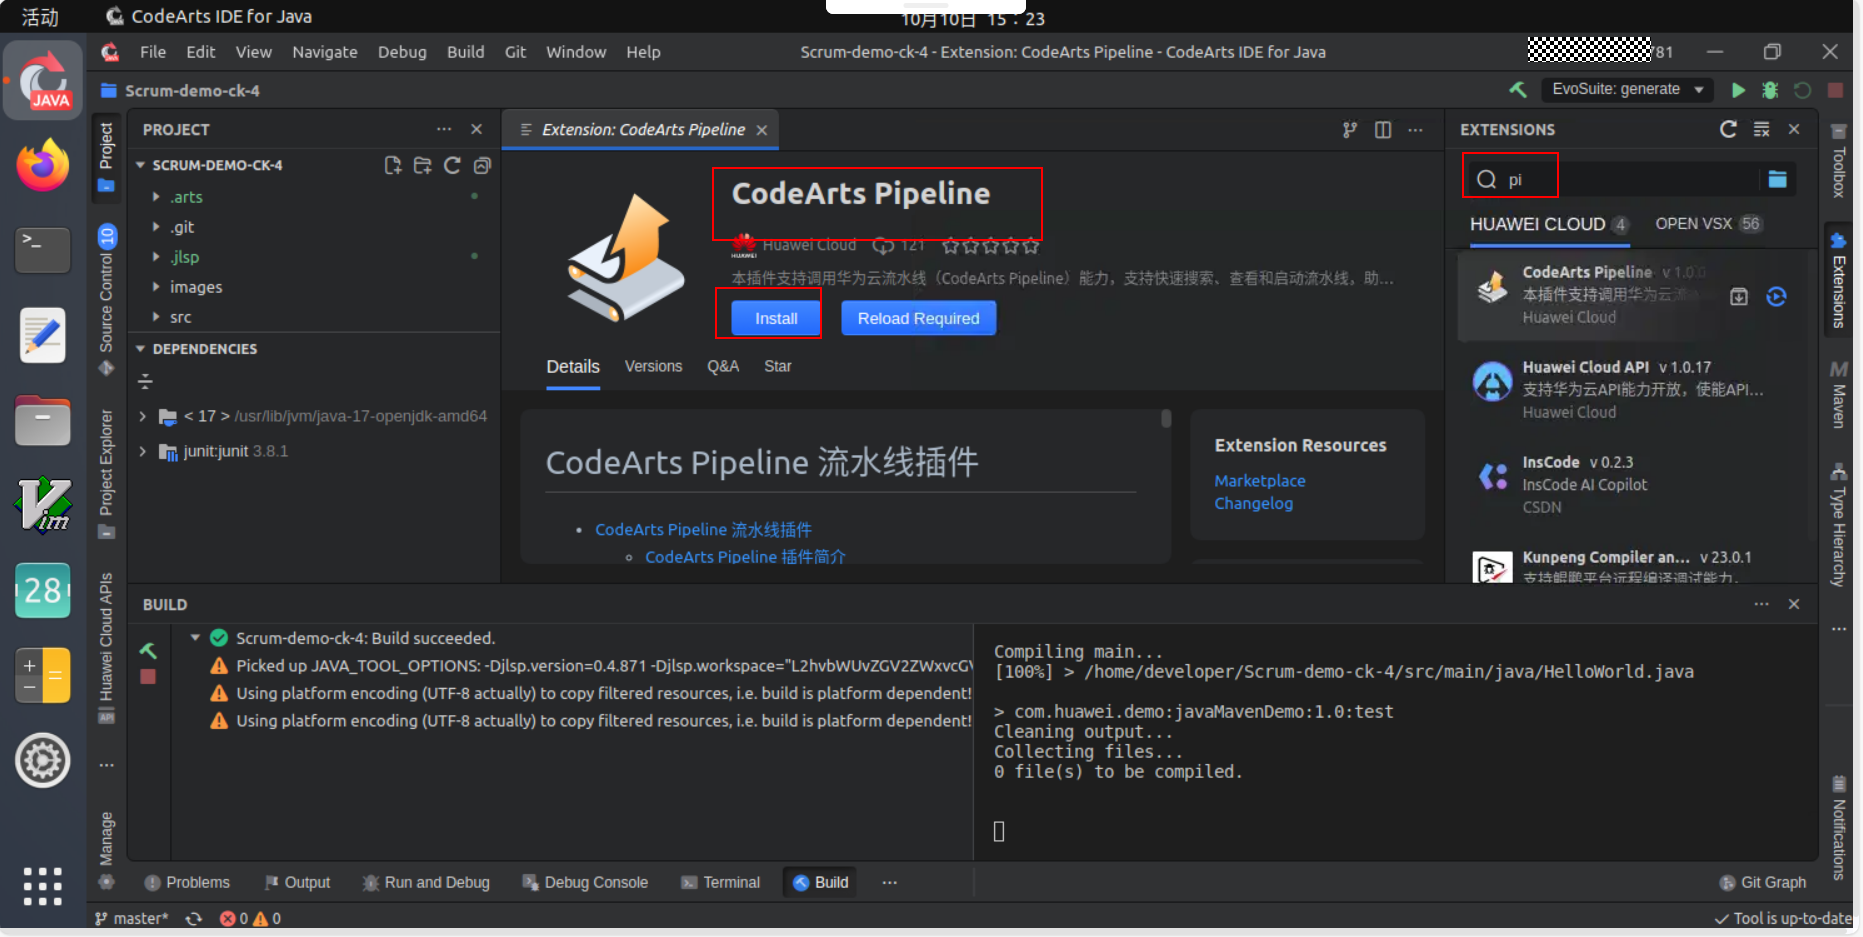
Task: Switch to the Q&A tab
Action: (x=723, y=366)
